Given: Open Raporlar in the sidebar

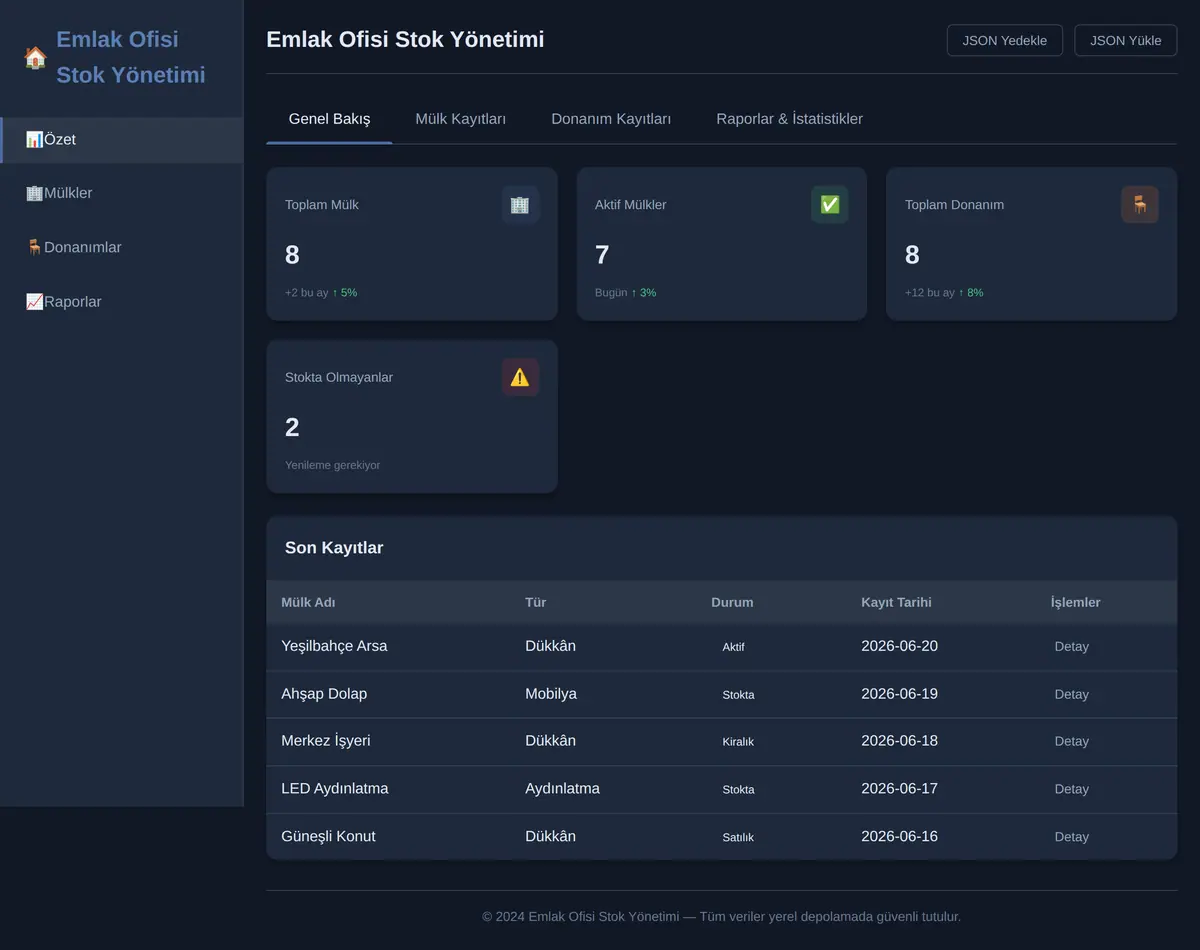Looking at the screenshot, I should 122,302.
